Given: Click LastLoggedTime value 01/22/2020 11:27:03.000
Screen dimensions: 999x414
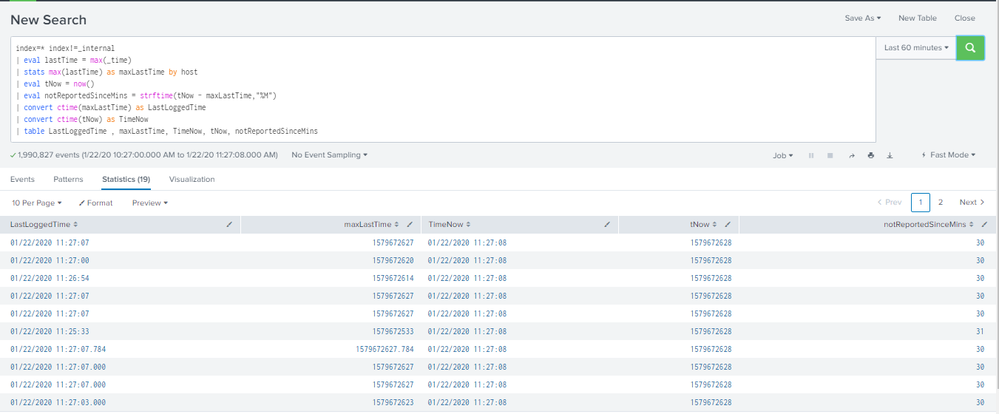Looking at the screenshot, I should [x=58, y=403].
